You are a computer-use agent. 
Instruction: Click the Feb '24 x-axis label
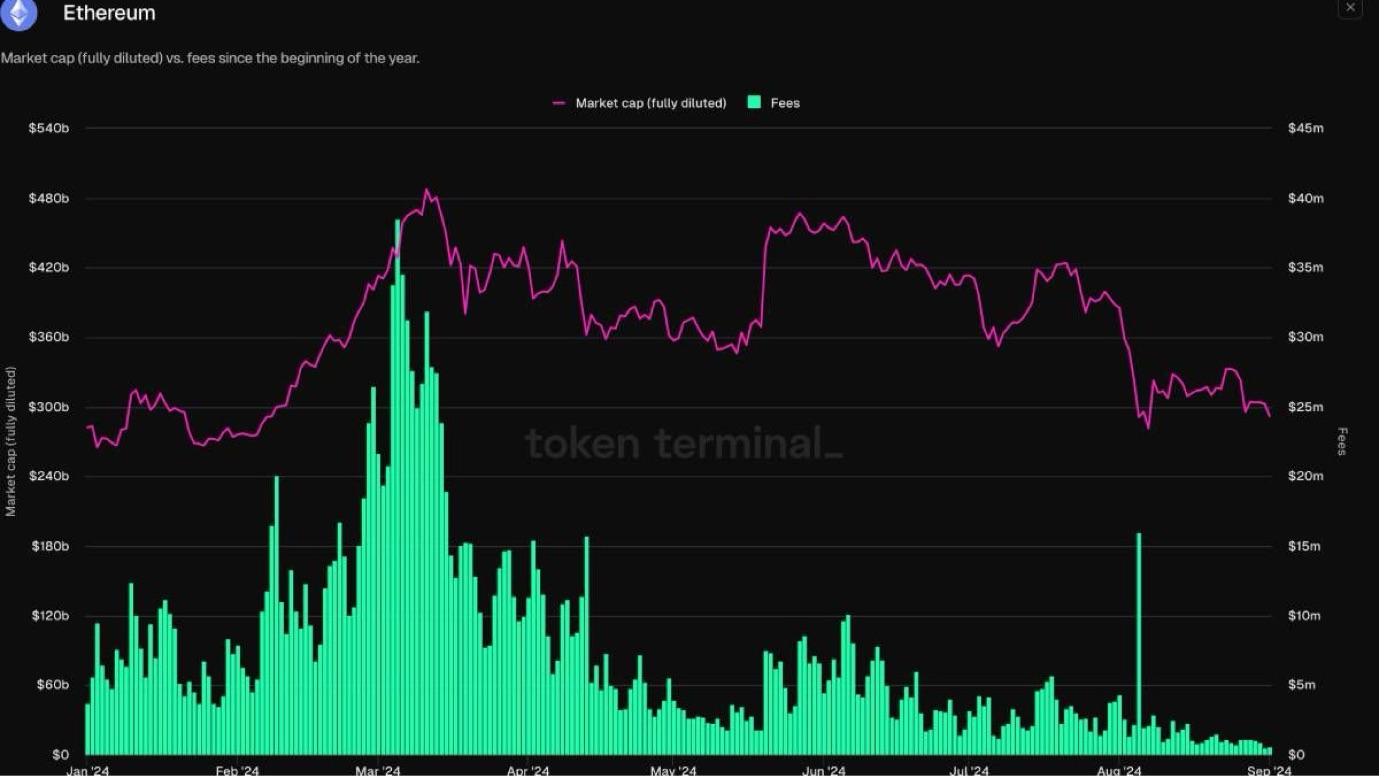tap(237, 770)
